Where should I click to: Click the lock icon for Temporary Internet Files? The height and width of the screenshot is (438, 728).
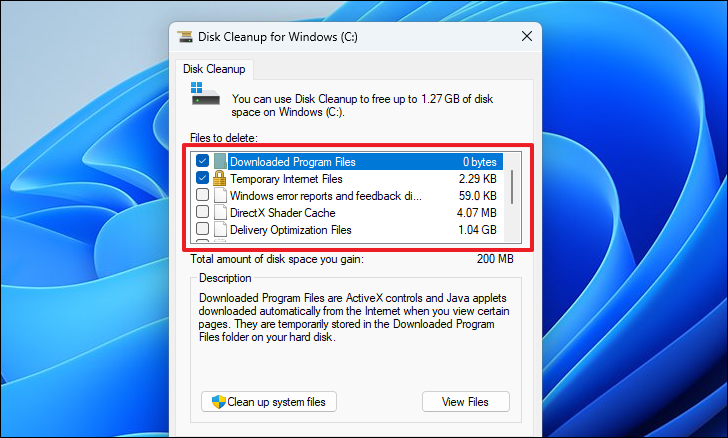220,178
